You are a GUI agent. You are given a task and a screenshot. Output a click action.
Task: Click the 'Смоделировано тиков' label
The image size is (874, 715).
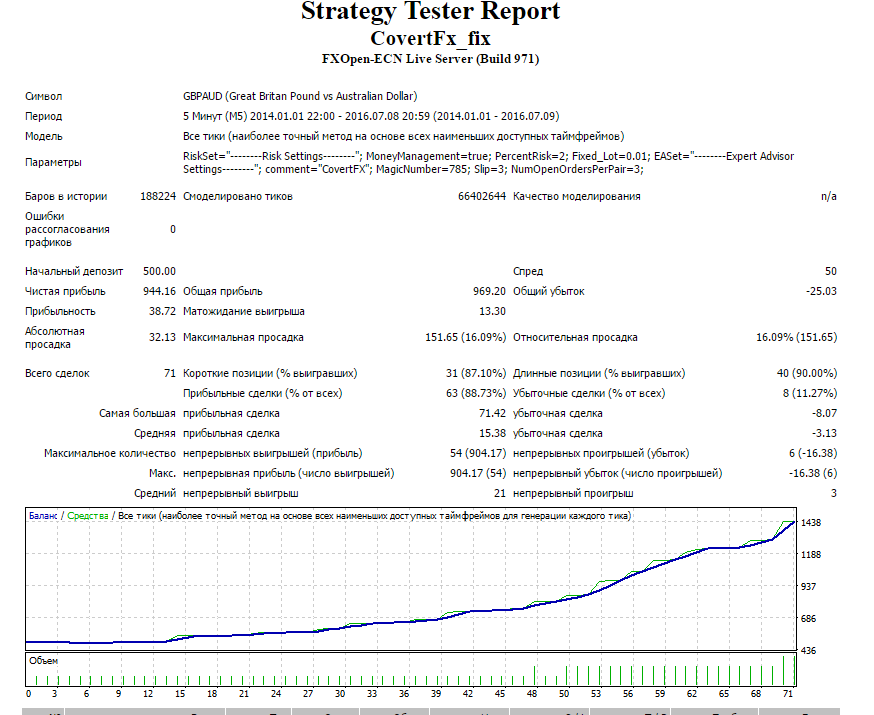pos(237,196)
